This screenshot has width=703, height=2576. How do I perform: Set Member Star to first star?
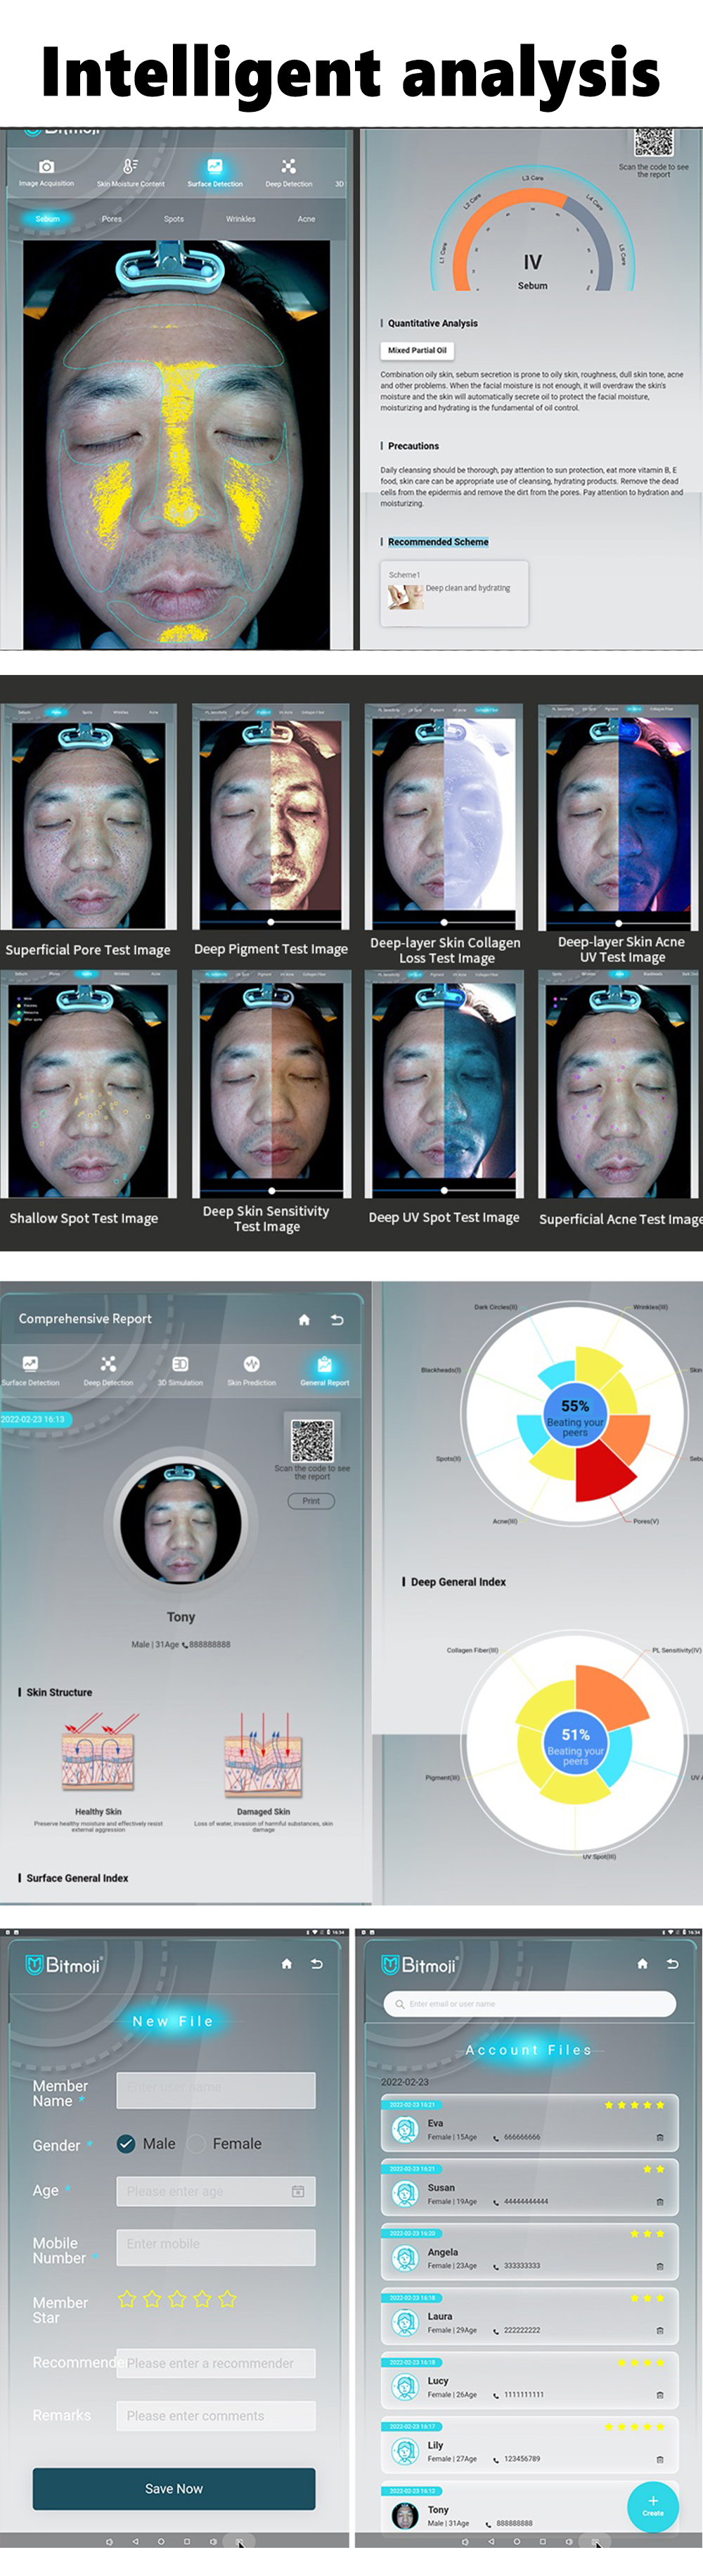[127, 2298]
